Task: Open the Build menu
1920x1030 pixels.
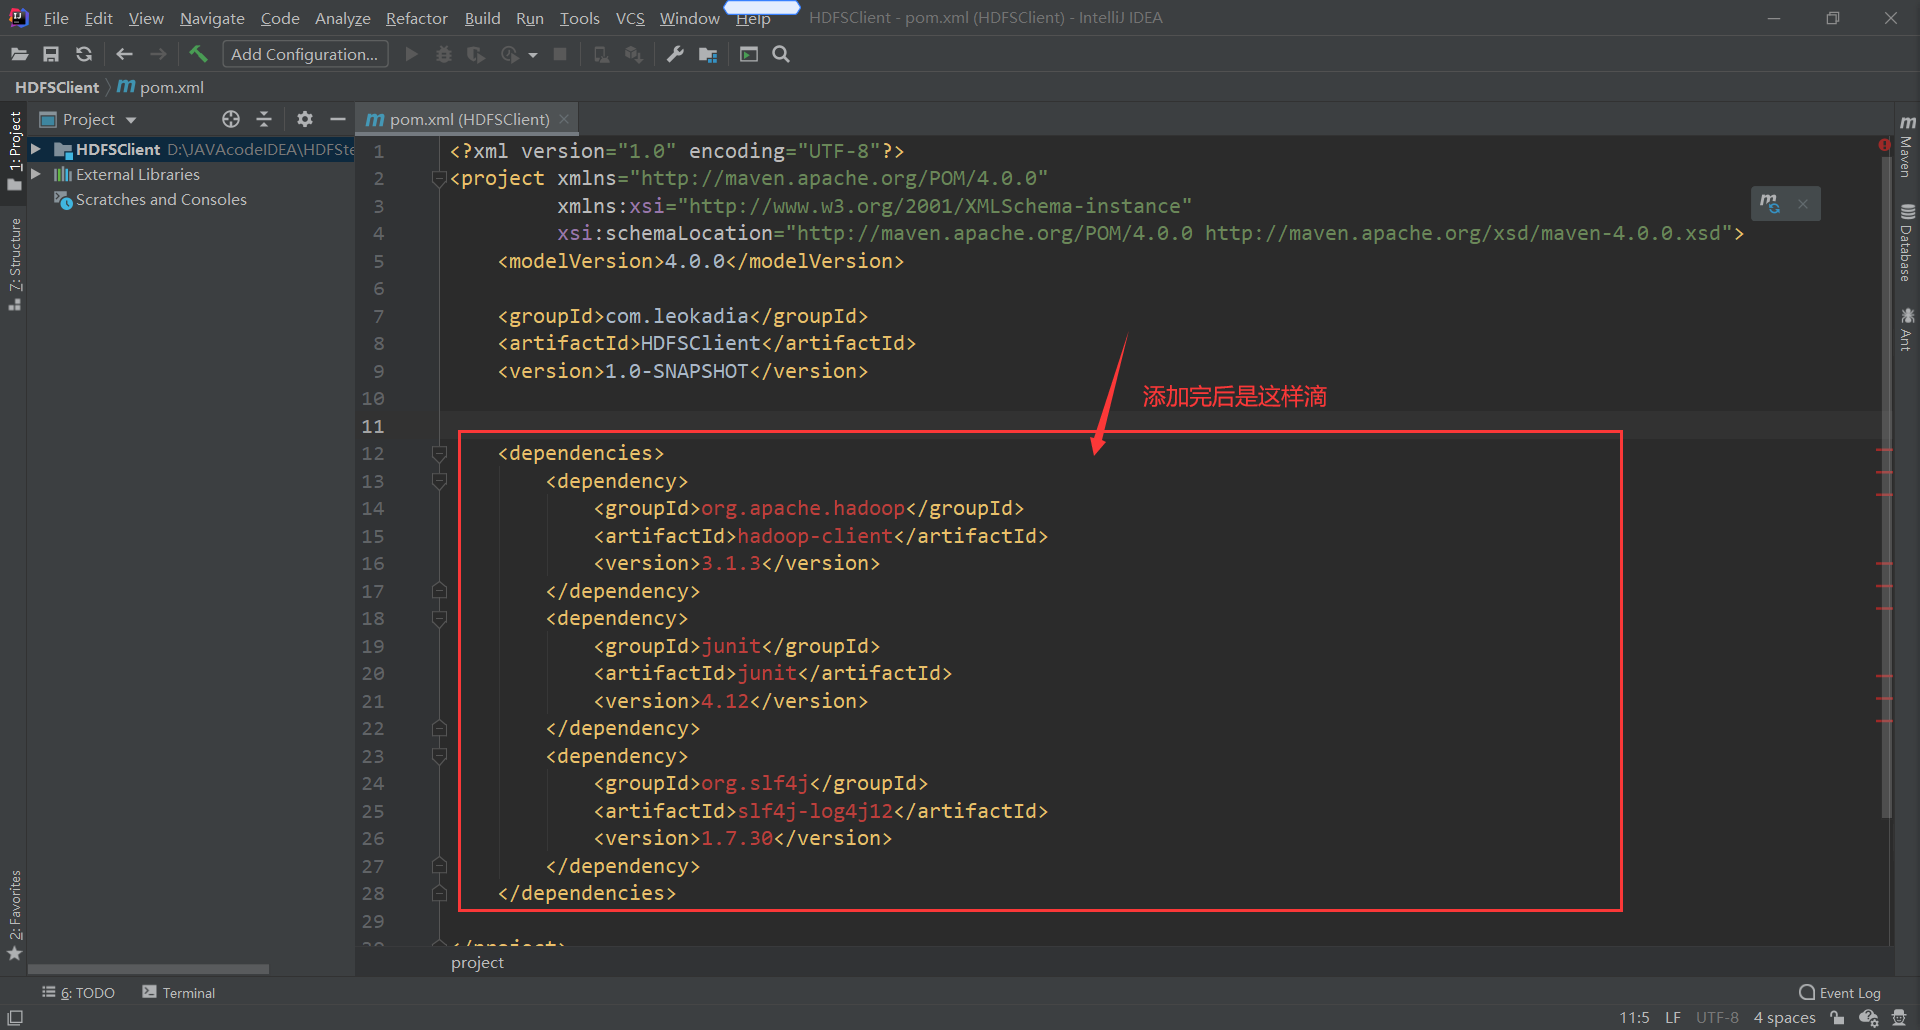Action: click(x=481, y=17)
